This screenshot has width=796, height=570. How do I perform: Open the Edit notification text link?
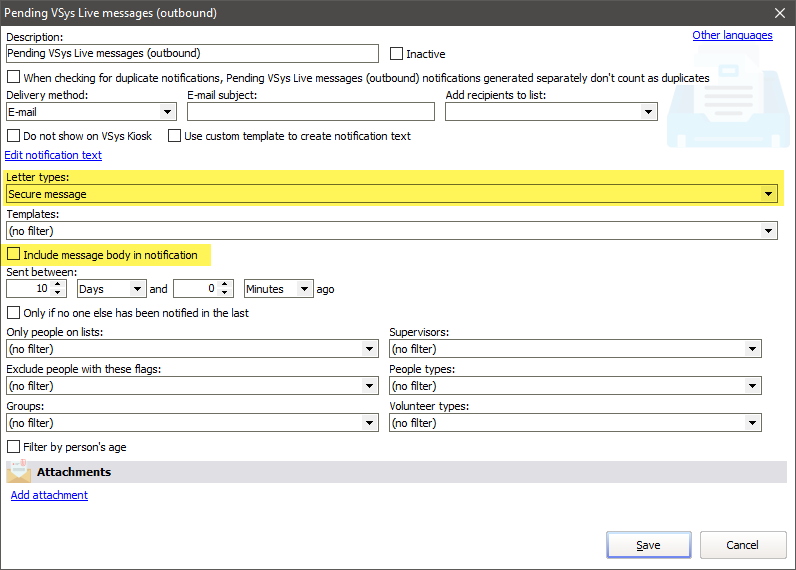pyautogui.click(x=53, y=155)
